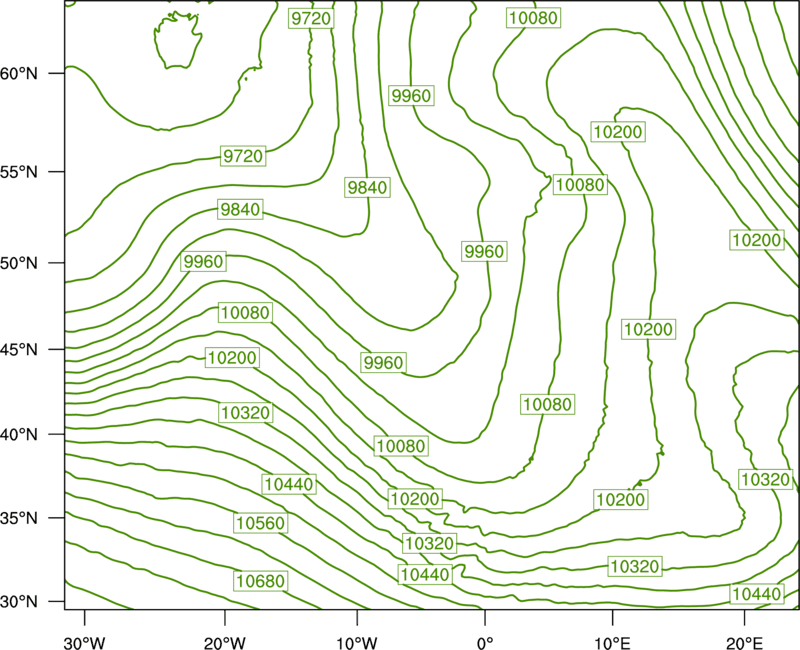Select the 0° longitude axis label

click(x=485, y=643)
